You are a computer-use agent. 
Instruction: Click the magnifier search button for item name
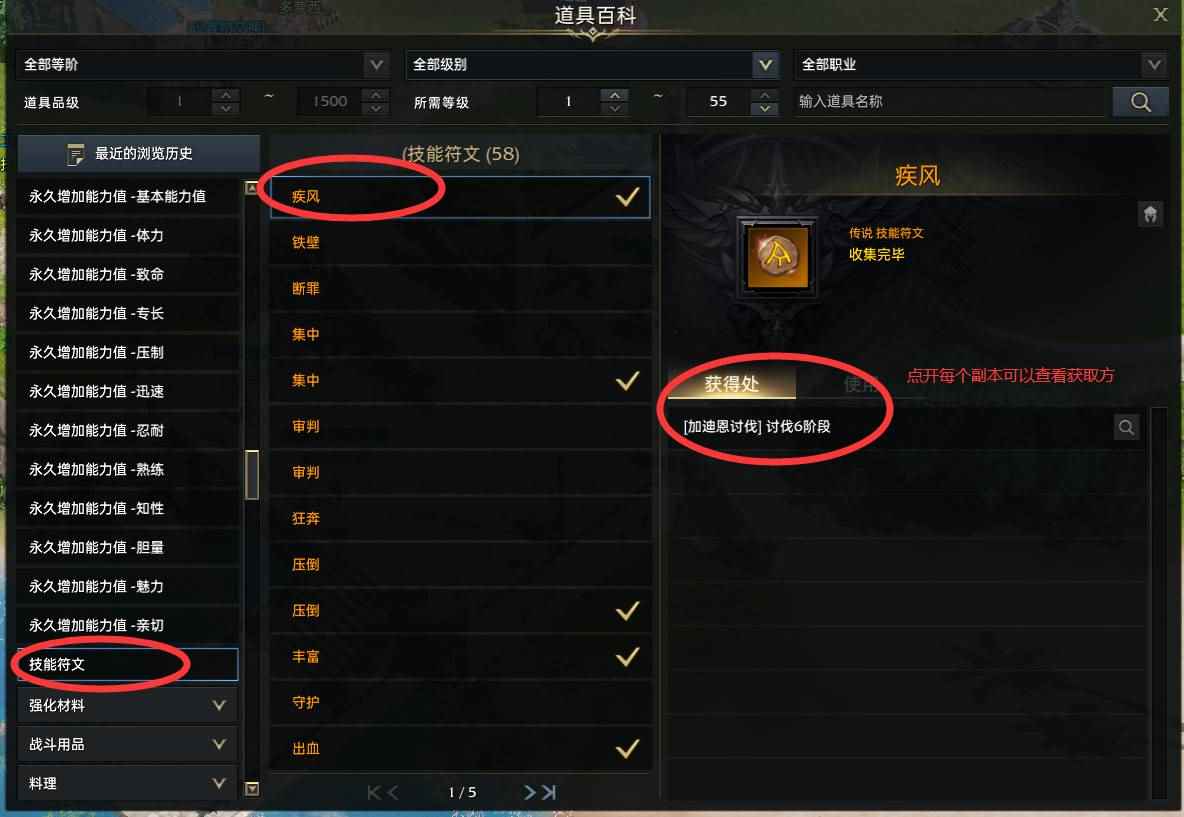[1140, 102]
